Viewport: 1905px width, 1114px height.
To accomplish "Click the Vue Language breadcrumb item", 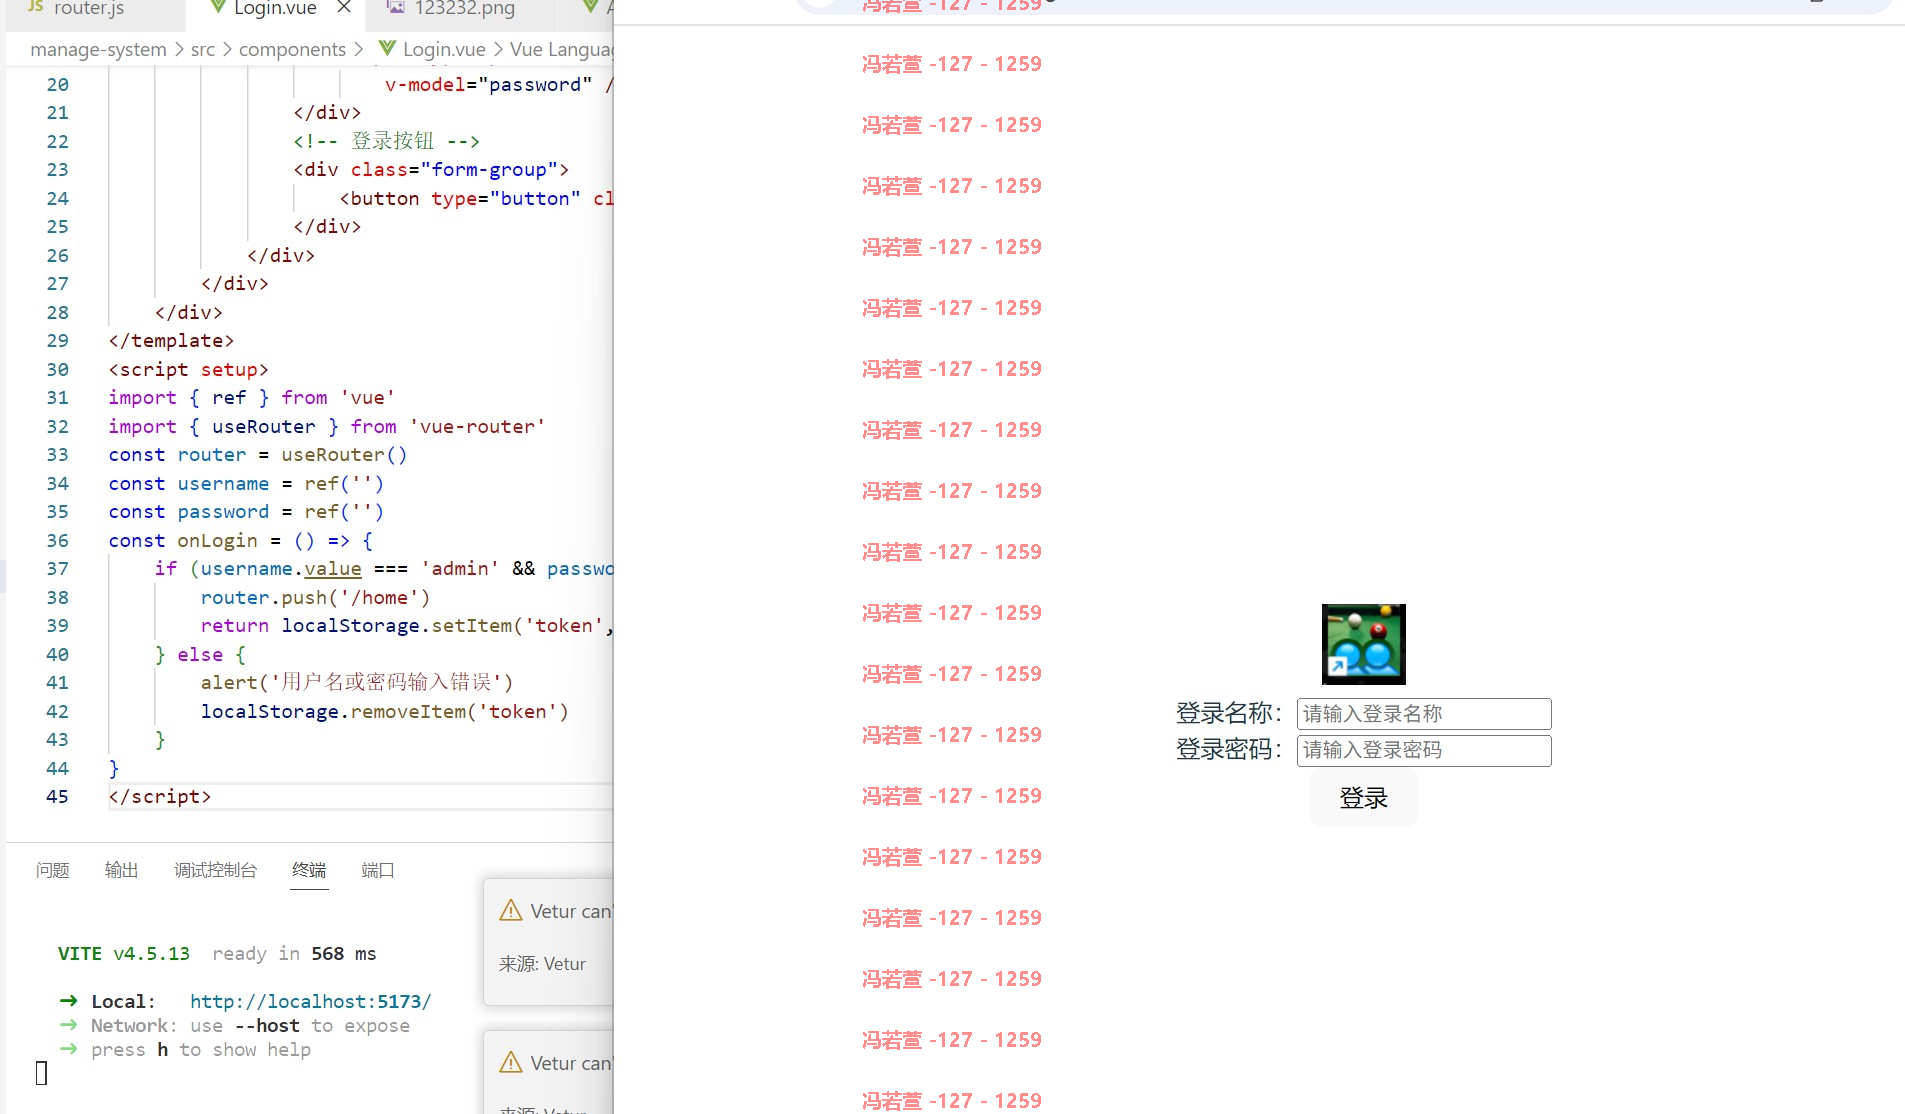I will (561, 49).
